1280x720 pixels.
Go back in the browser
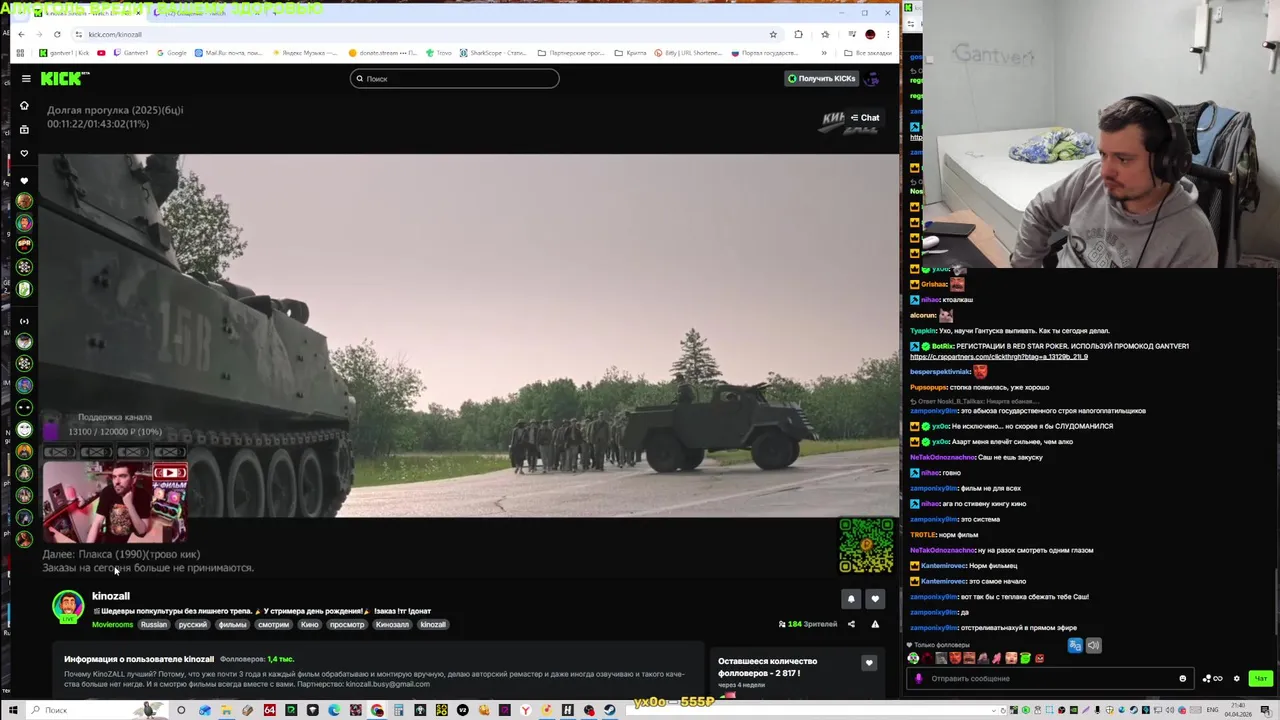(21, 34)
